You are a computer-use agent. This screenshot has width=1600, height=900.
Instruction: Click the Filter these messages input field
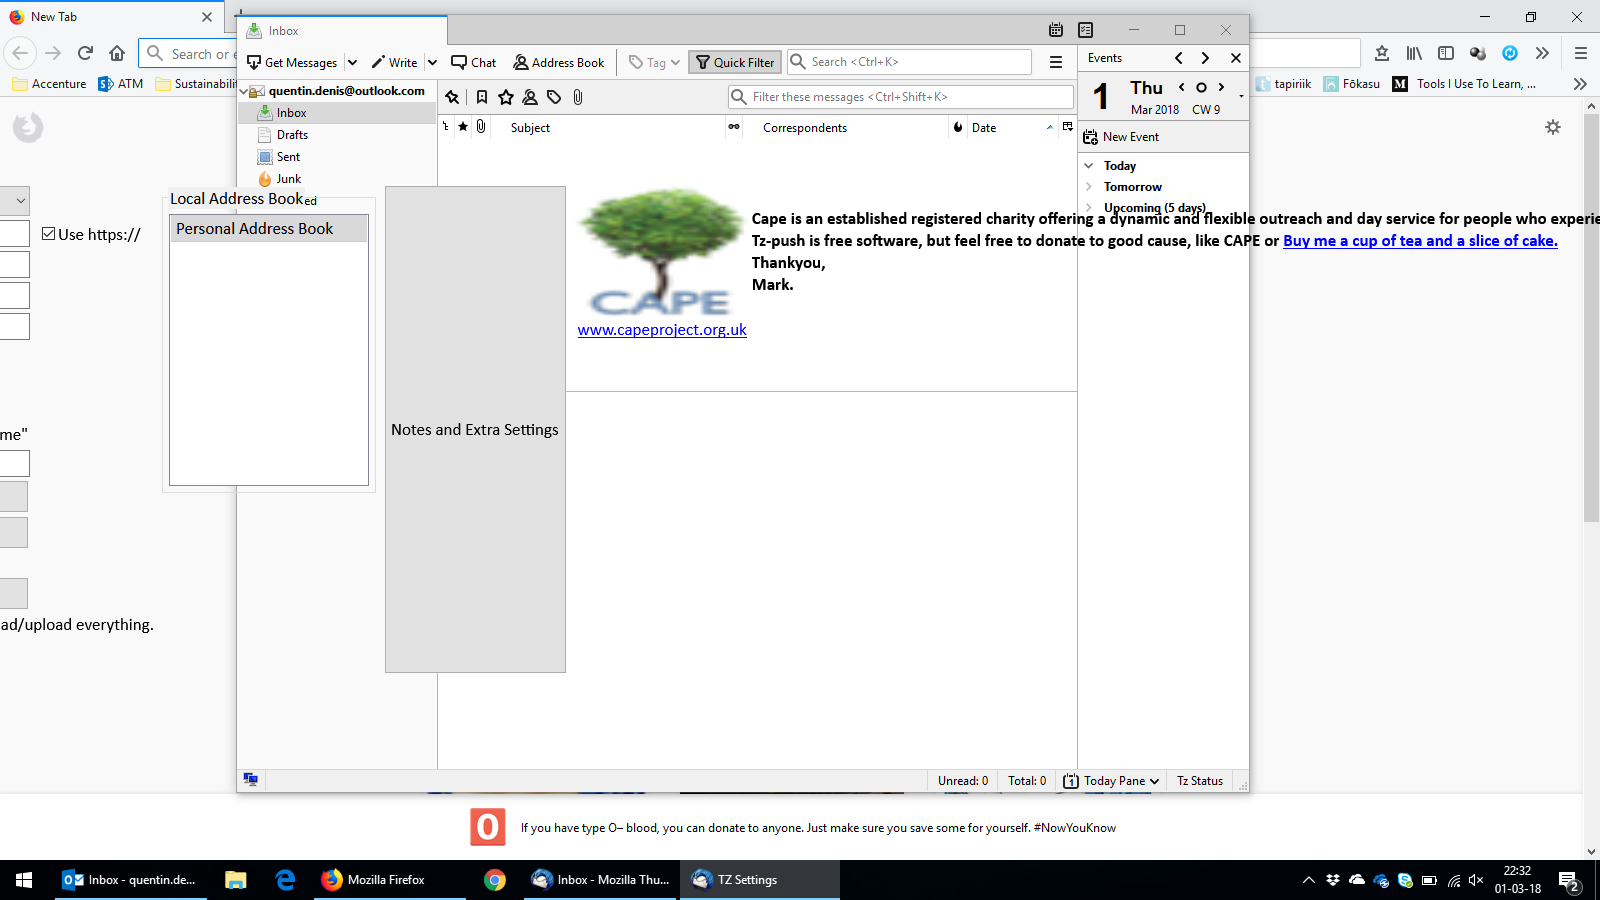pos(901,97)
